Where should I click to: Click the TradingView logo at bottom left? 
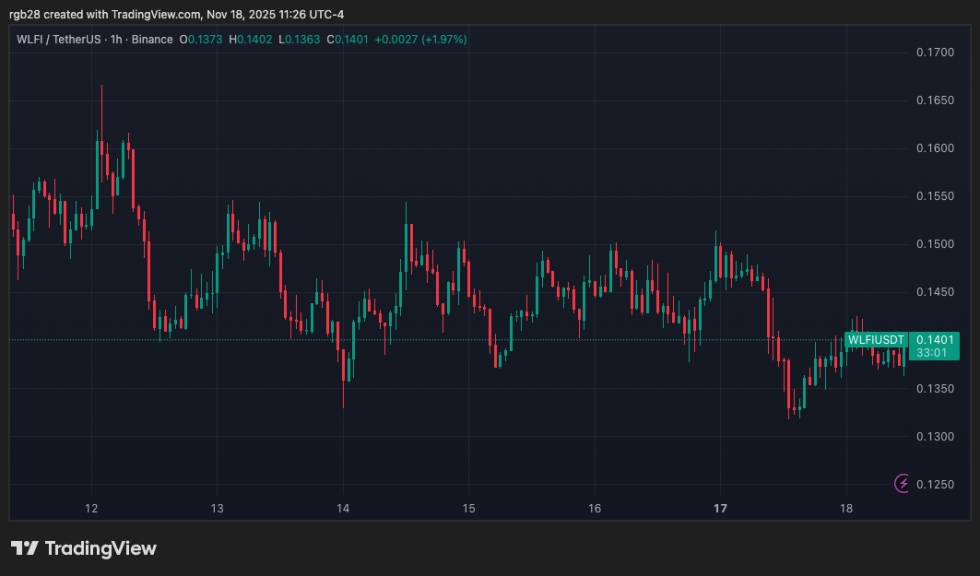[x=84, y=548]
